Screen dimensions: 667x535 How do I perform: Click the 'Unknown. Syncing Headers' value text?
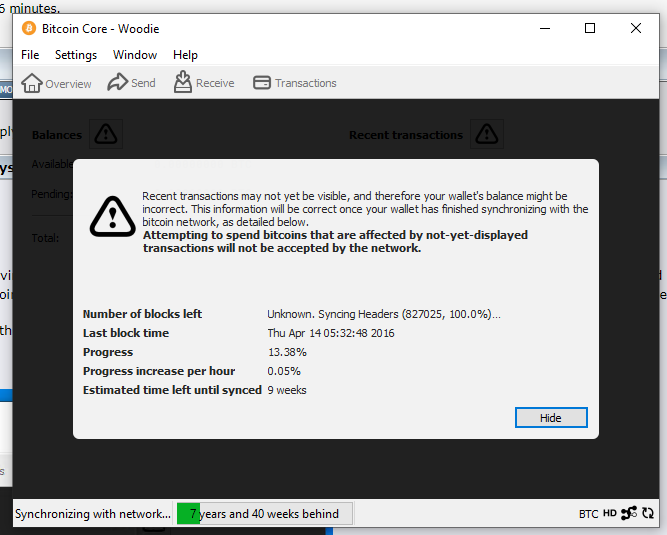[384, 314]
